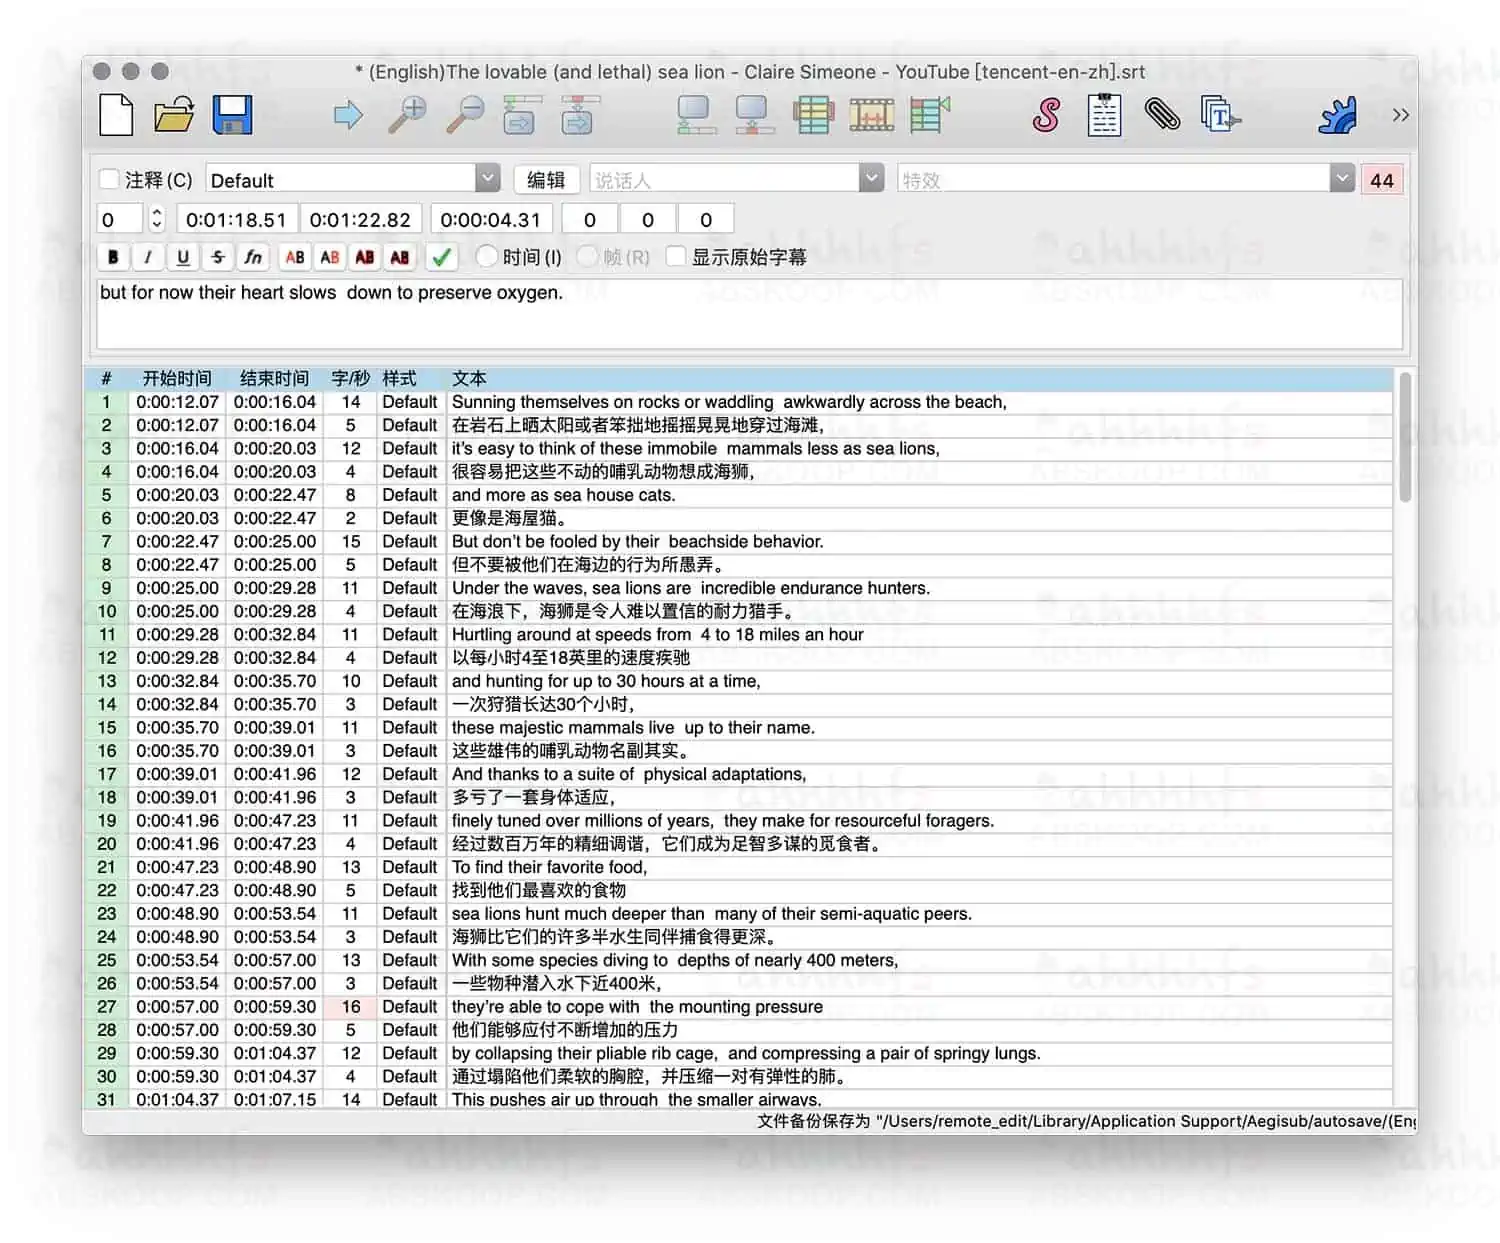Image resolution: width=1500 pixels, height=1243 pixels.
Task: Open the Styles Manager pink S icon
Action: [1046, 115]
